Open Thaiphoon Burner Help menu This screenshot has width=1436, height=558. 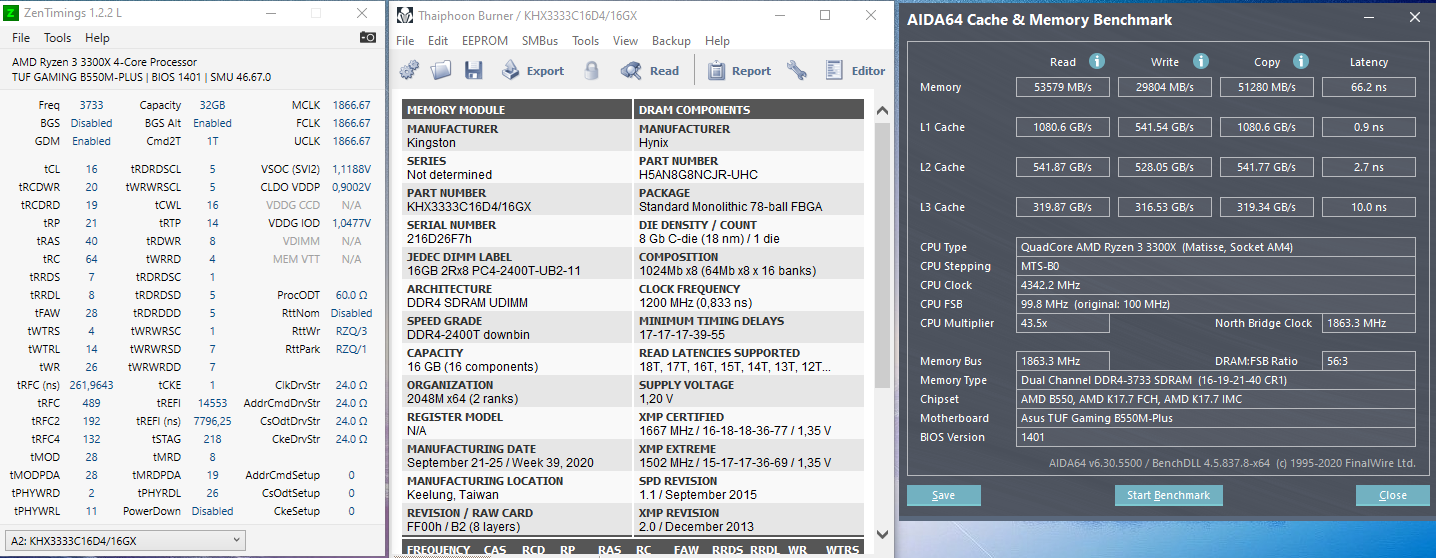[x=717, y=41]
